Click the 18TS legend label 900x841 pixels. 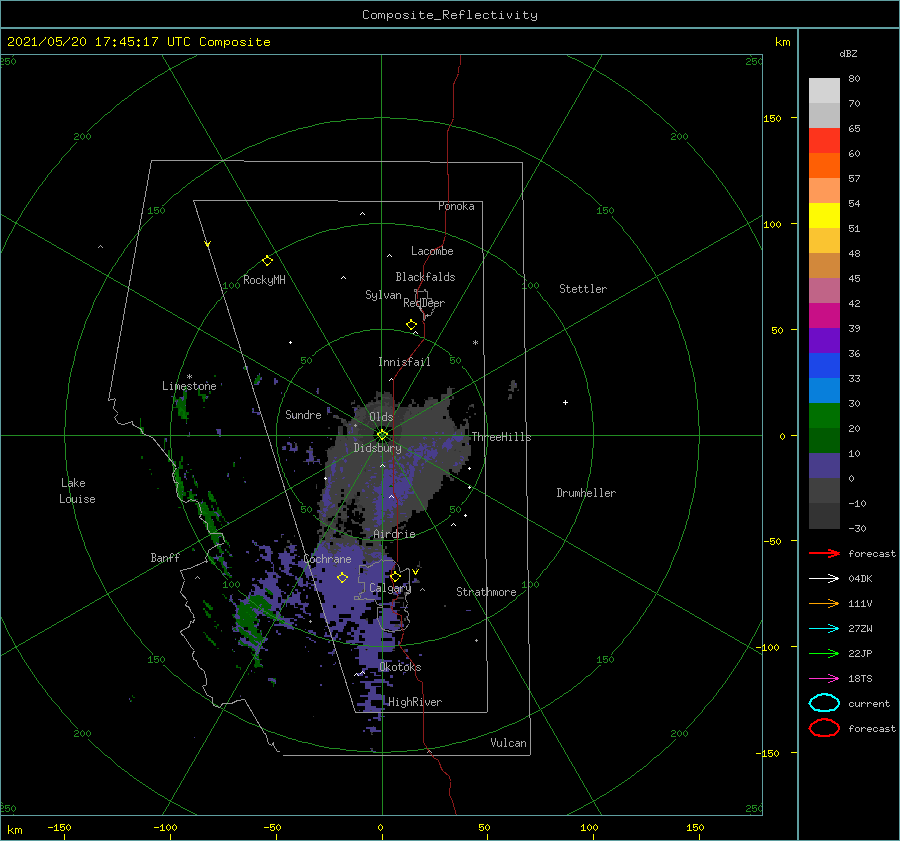pyautogui.click(x=860, y=678)
